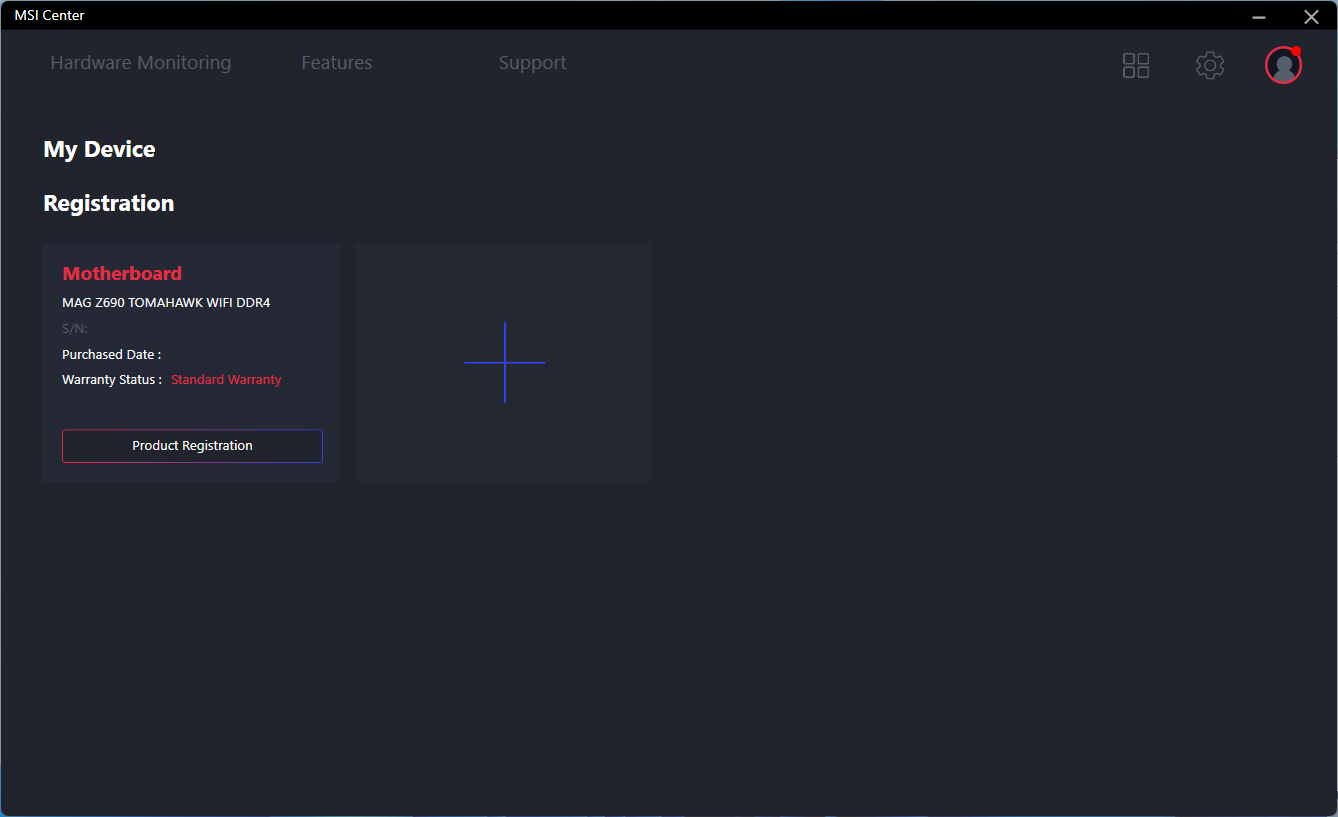The height and width of the screenshot is (817, 1338).
Task: Switch to Hardware Monitoring tab
Action: click(141, 63)
